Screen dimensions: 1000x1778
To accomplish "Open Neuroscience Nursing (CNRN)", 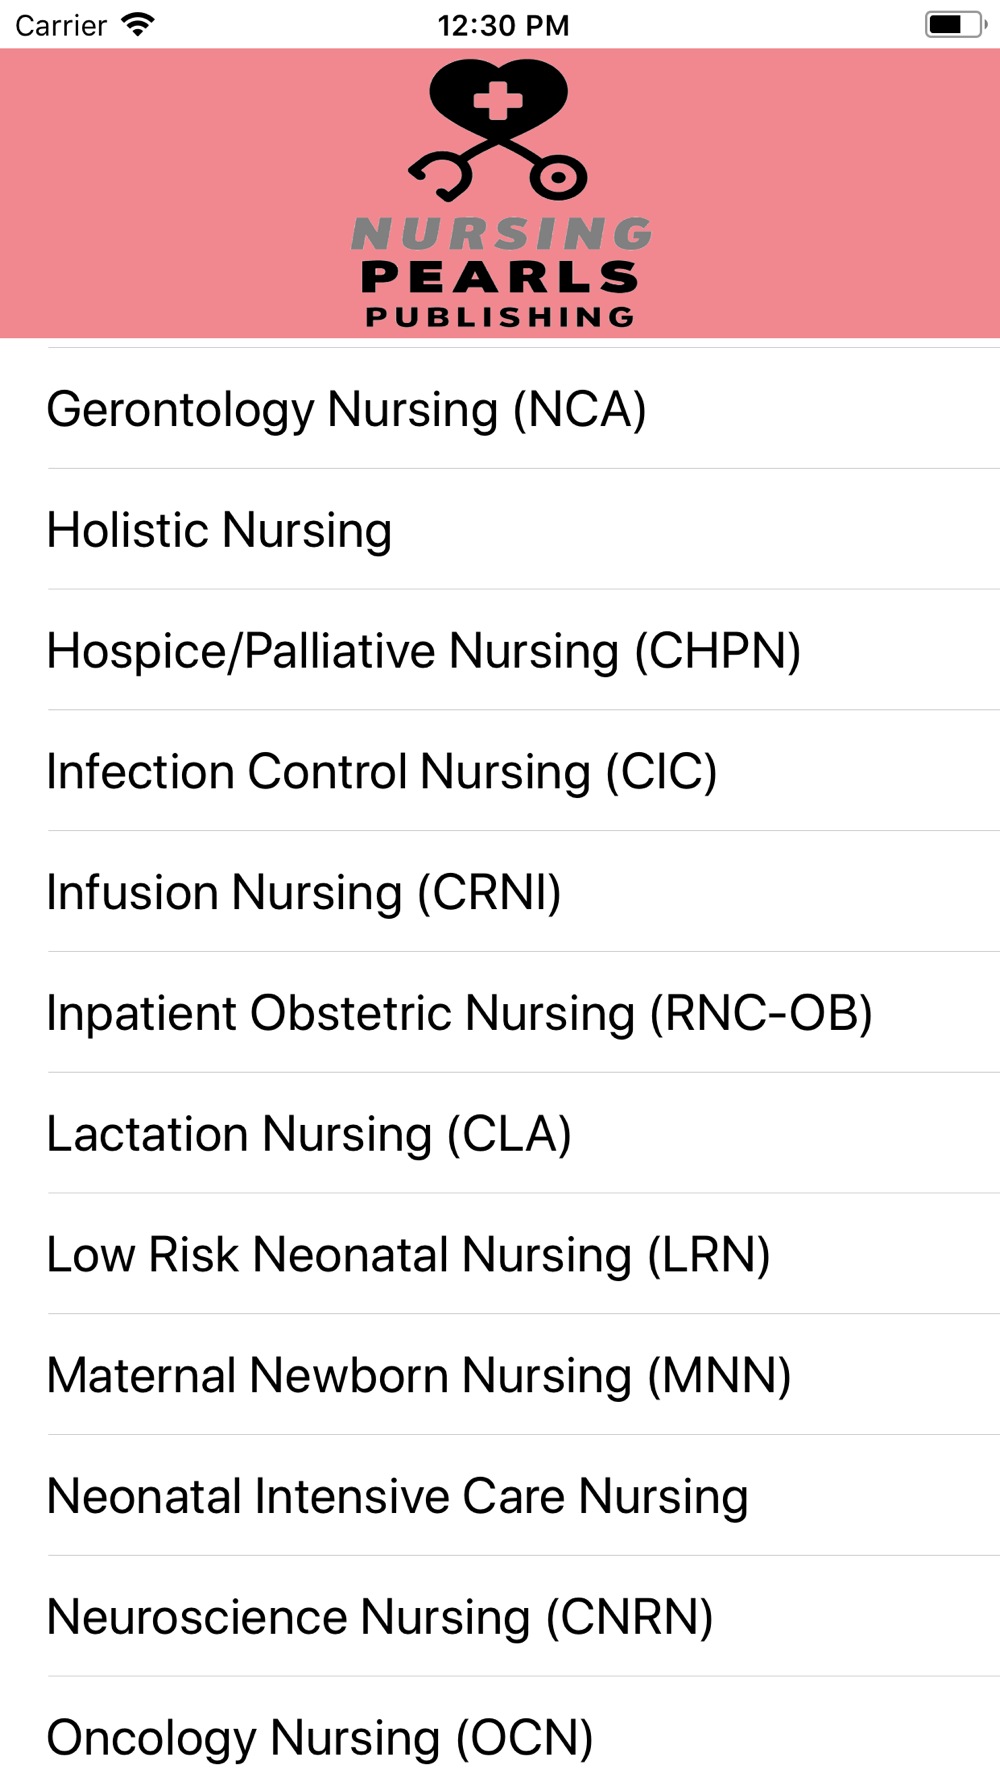I will (500, 1619).
